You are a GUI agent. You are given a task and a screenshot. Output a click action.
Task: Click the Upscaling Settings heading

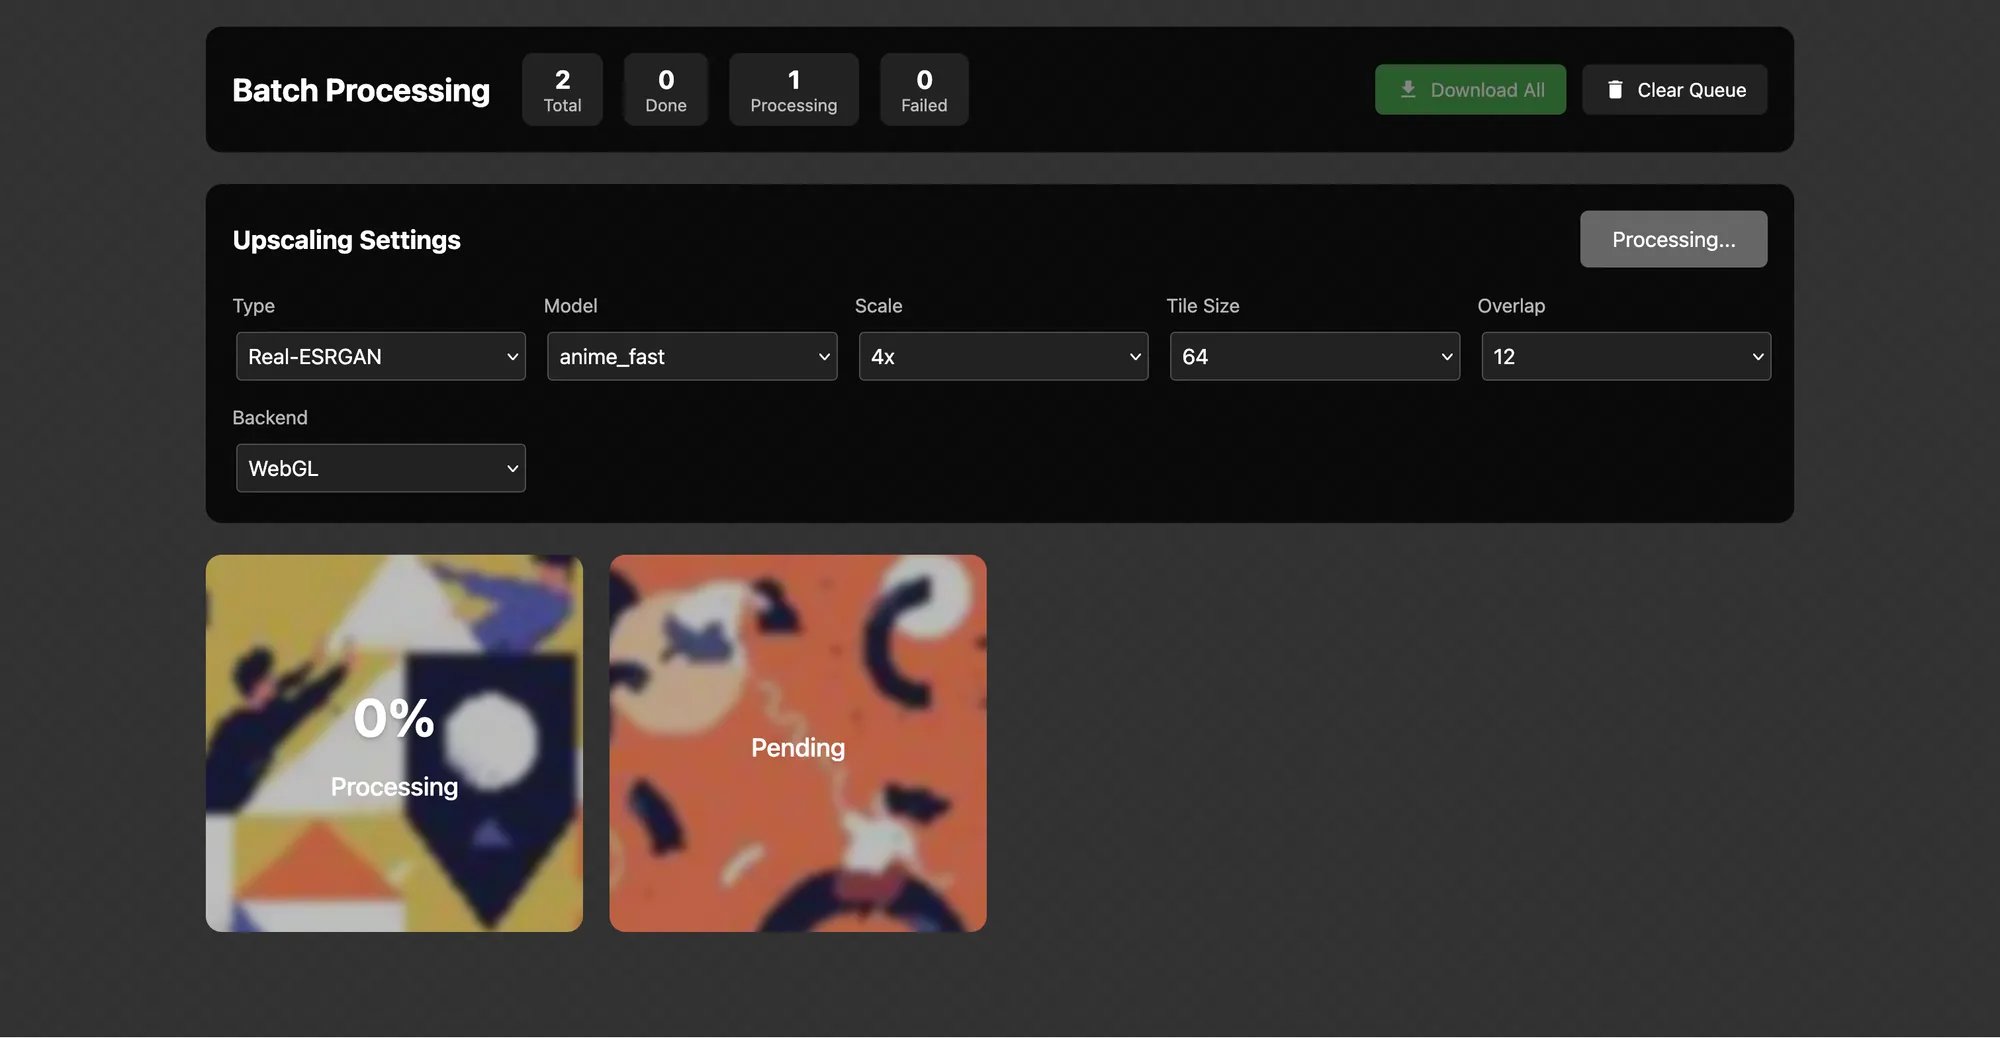(x=346, y=240)
